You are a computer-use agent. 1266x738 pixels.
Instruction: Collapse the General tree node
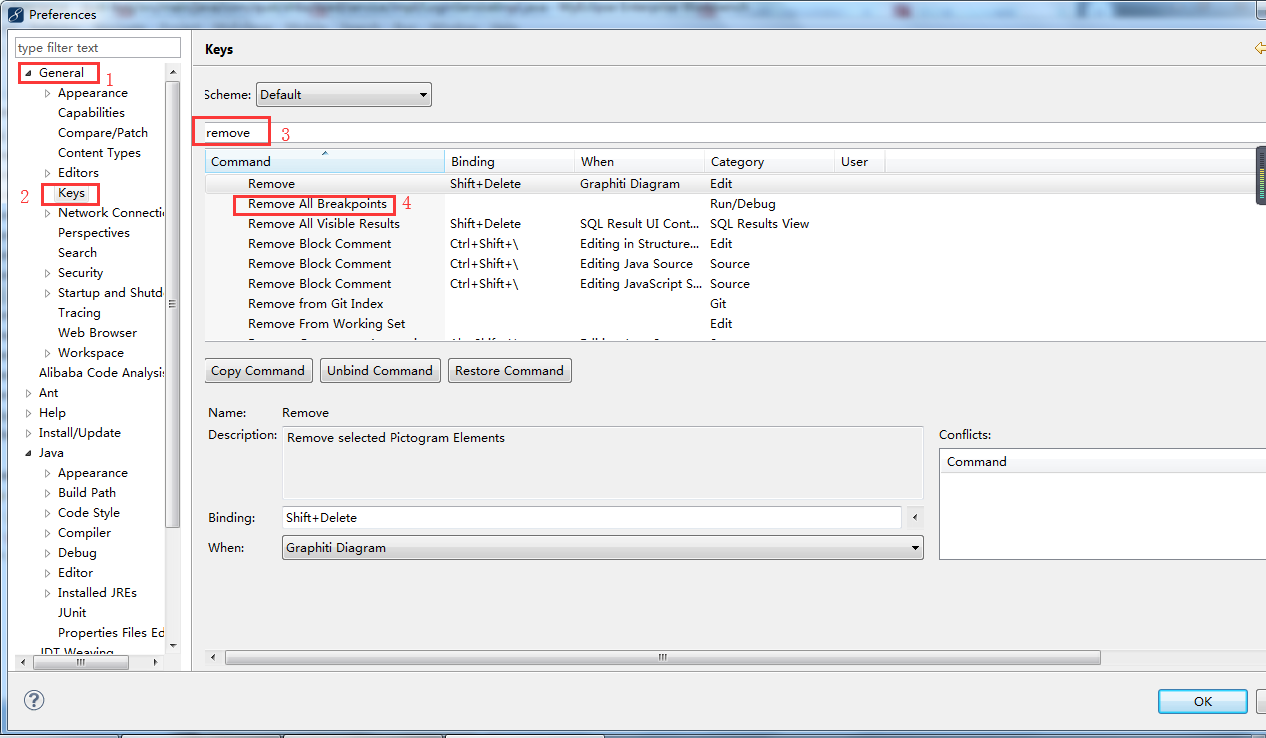click(27, 72)
